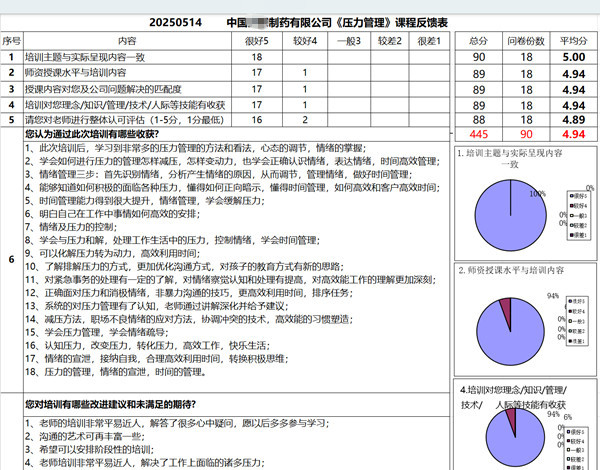
Task: Select the '序号' header cell
Action: [x=11, y=40]
